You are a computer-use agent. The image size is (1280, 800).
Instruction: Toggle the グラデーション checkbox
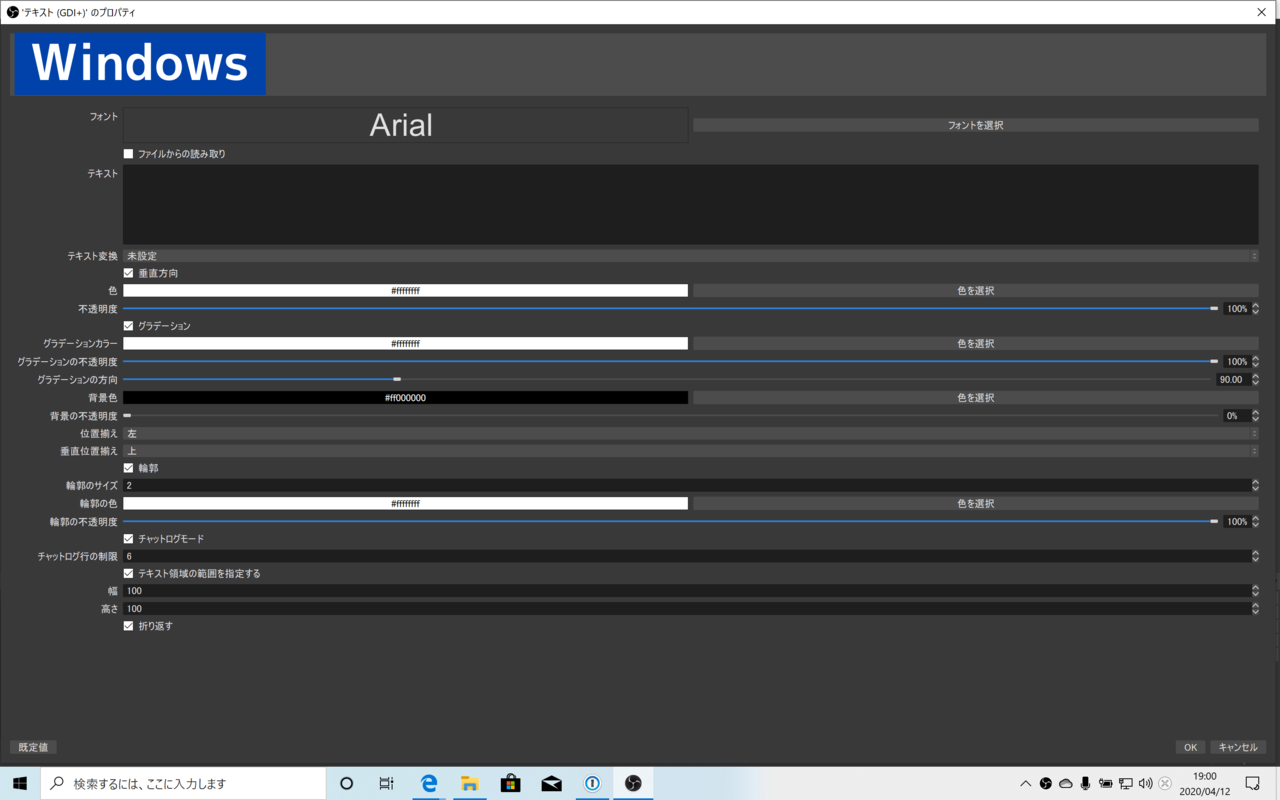point(128,326)
